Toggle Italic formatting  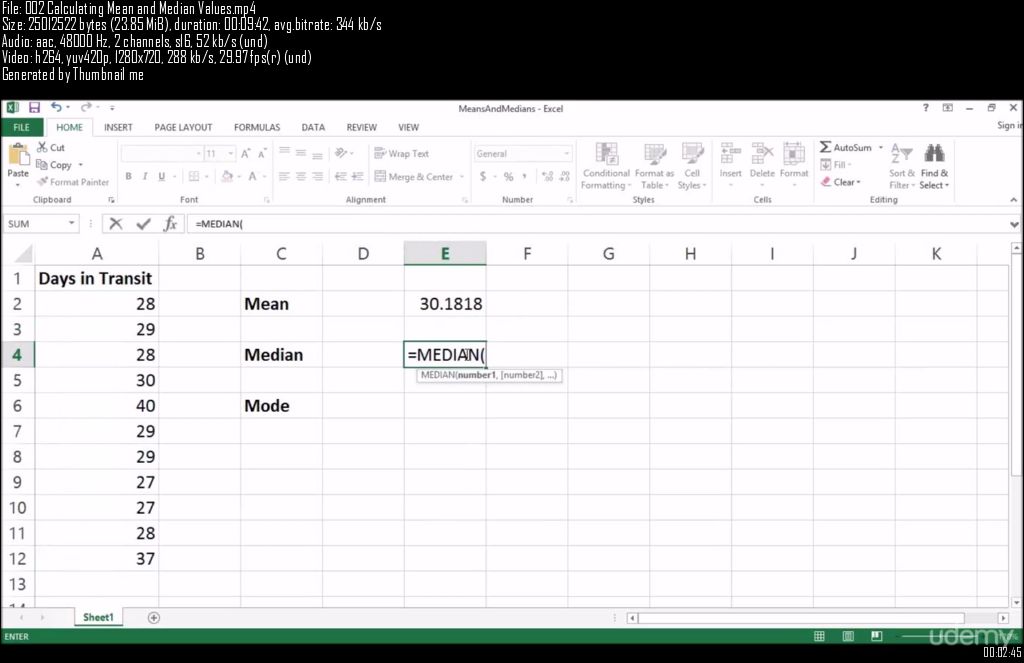click(144, 176)
